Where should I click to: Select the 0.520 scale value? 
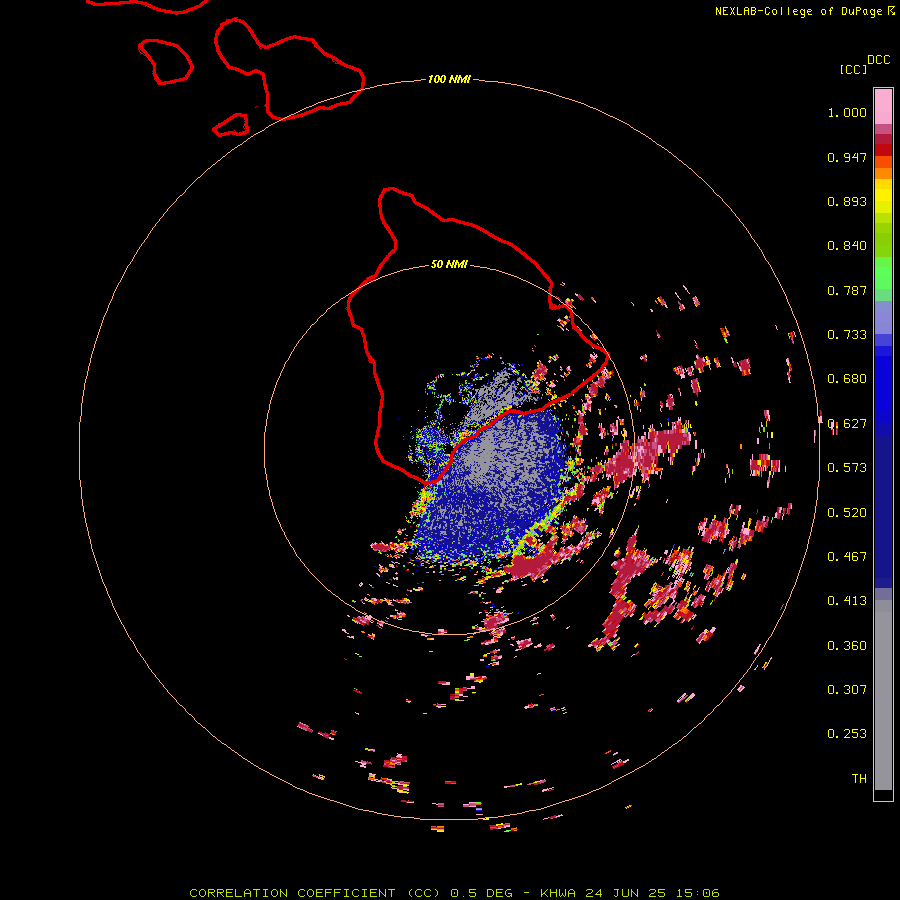(x=847, y=513)
